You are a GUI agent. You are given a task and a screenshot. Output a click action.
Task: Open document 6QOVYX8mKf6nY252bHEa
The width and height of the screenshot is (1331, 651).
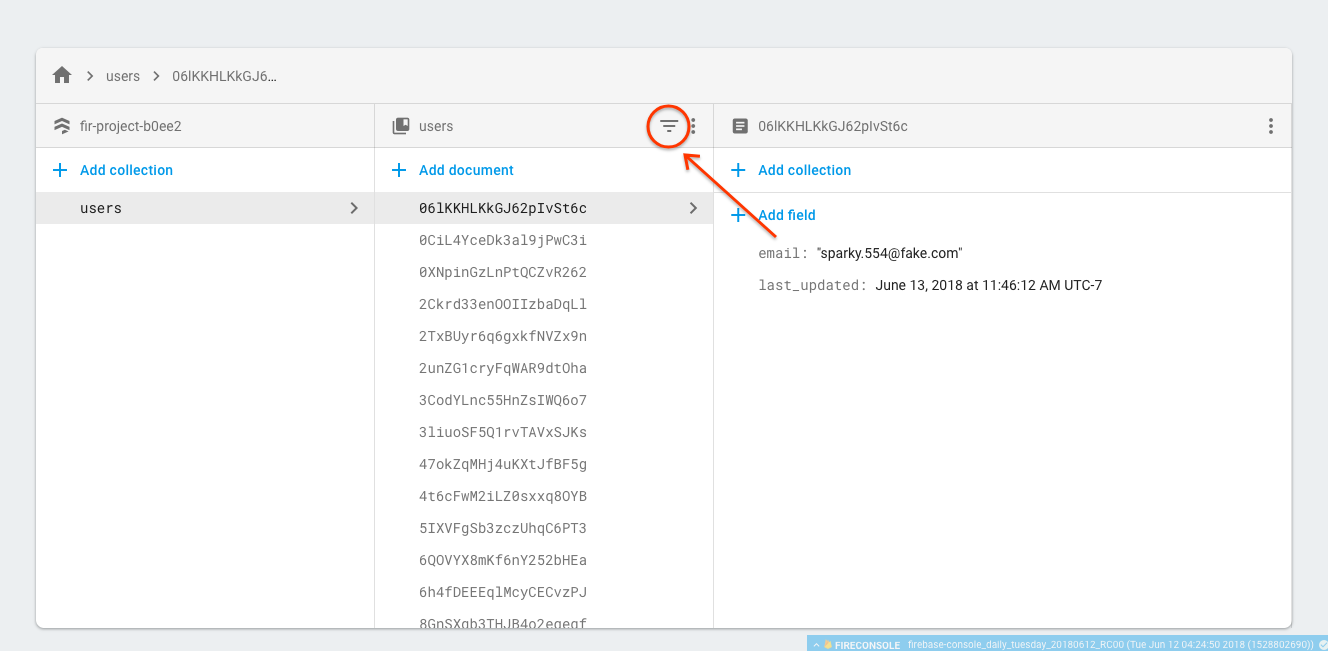click(x=503, y=560)
